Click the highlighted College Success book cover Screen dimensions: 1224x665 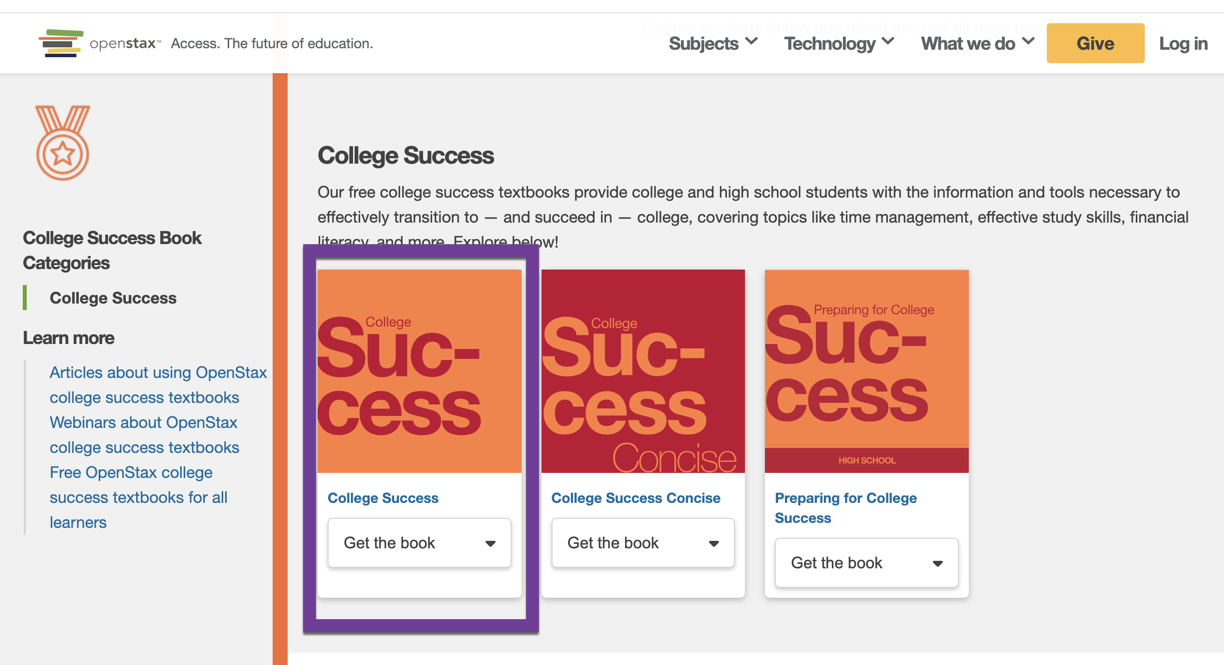(418, 370)
